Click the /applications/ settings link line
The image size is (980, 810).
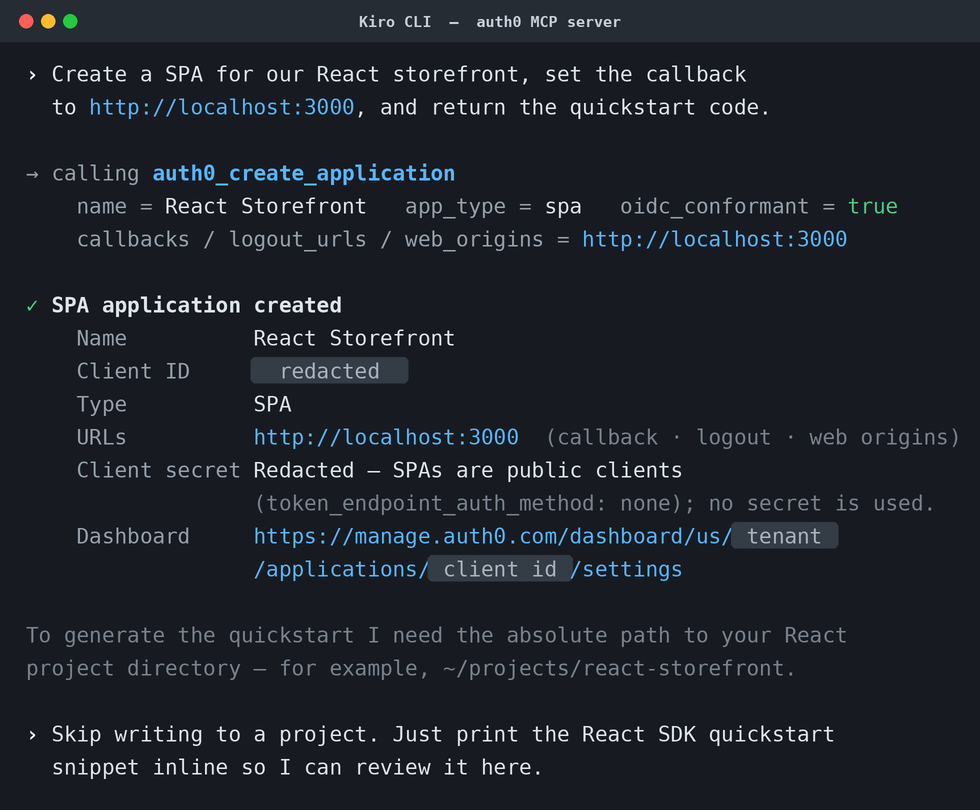(x=468, y=569)
